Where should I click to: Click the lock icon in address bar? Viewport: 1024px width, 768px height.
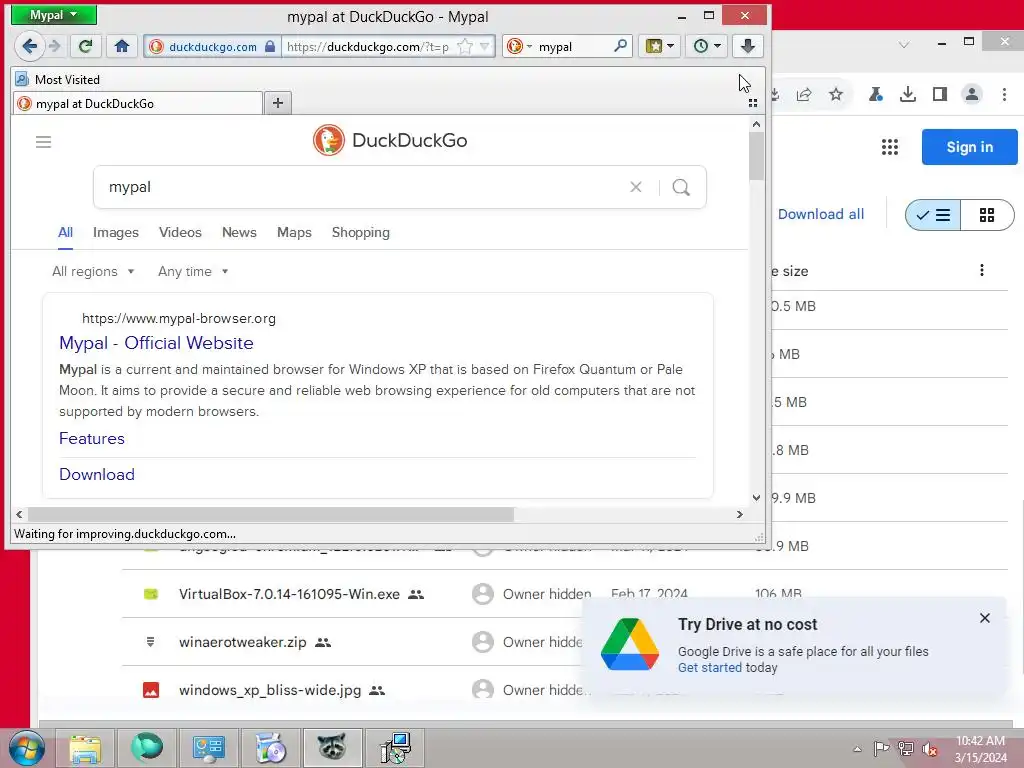tap(270, 46)
